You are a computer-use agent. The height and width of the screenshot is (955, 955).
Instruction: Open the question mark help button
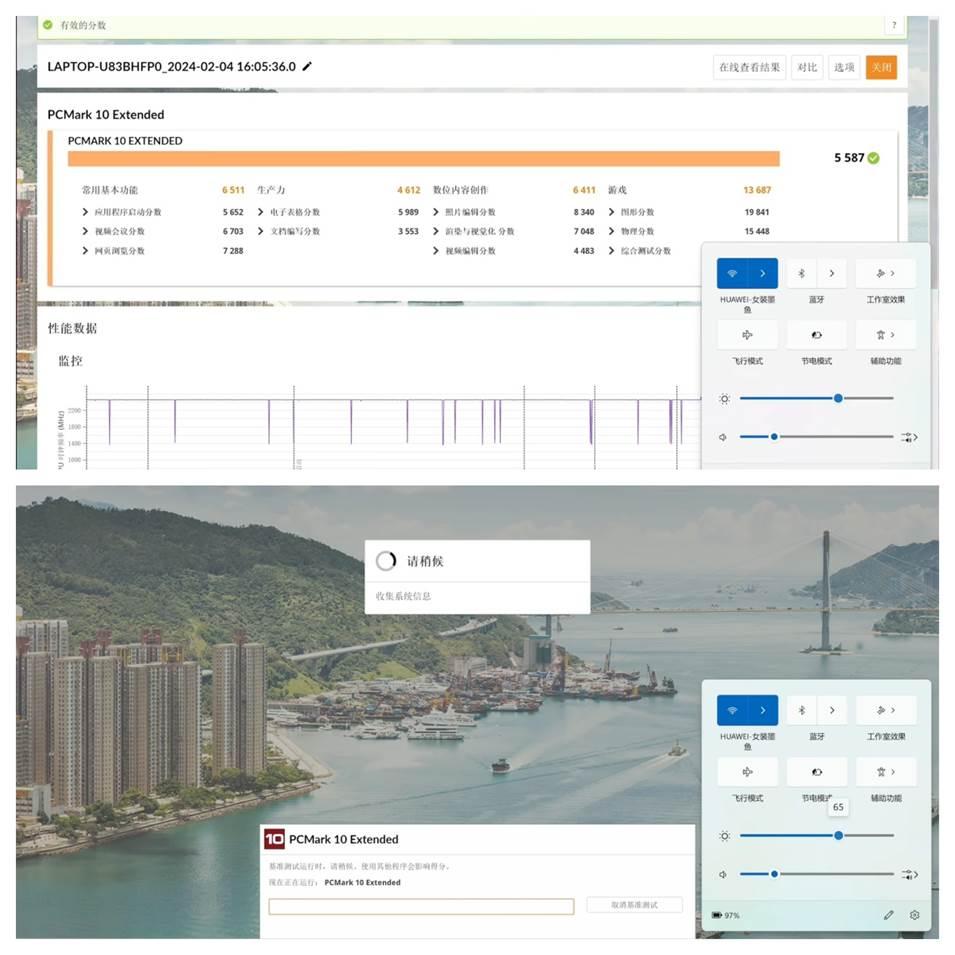pos(894,25)
